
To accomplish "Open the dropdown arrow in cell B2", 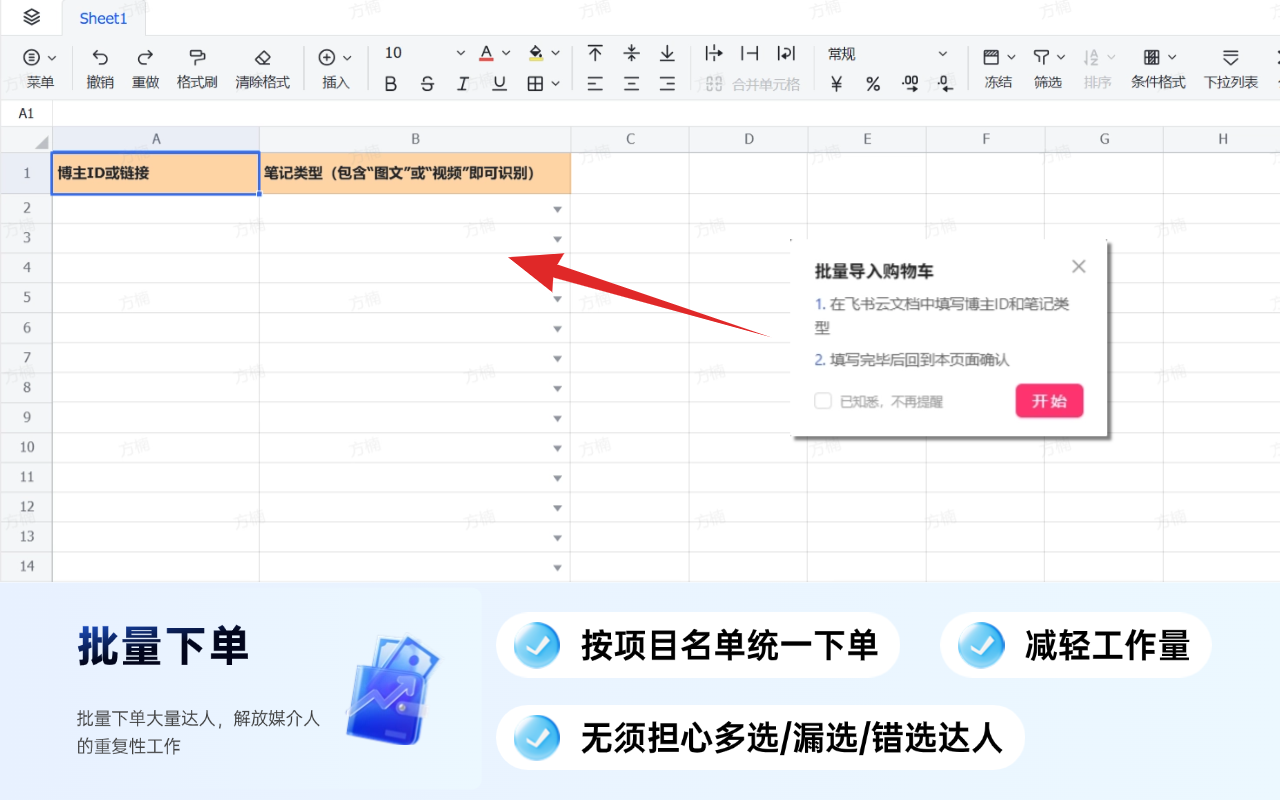I will point(557,208).
